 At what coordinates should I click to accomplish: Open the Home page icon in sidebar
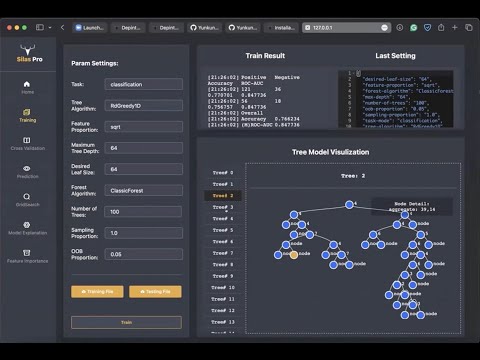point(27,84)
